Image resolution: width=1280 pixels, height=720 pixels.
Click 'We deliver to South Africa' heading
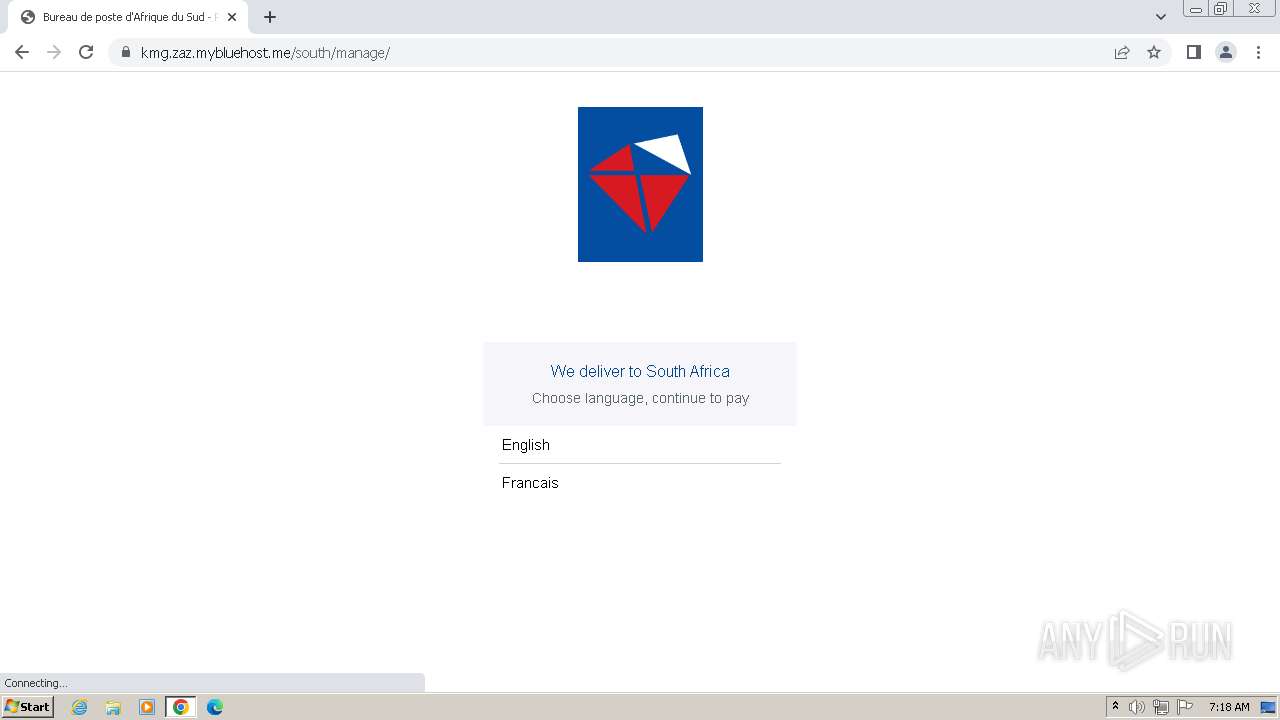tap(640, 371)
